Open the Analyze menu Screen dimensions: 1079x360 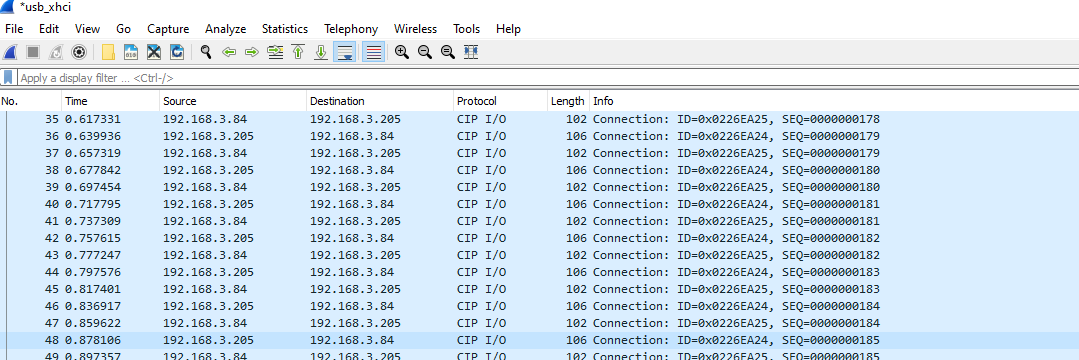tap(225, 29)
